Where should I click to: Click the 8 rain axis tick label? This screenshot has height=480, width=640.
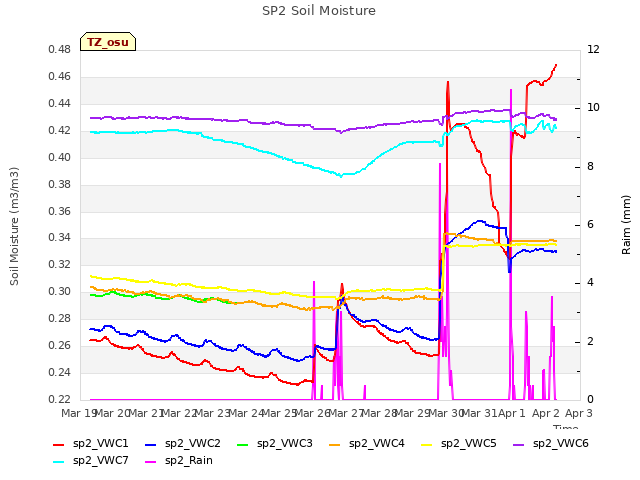coord(591,167)
